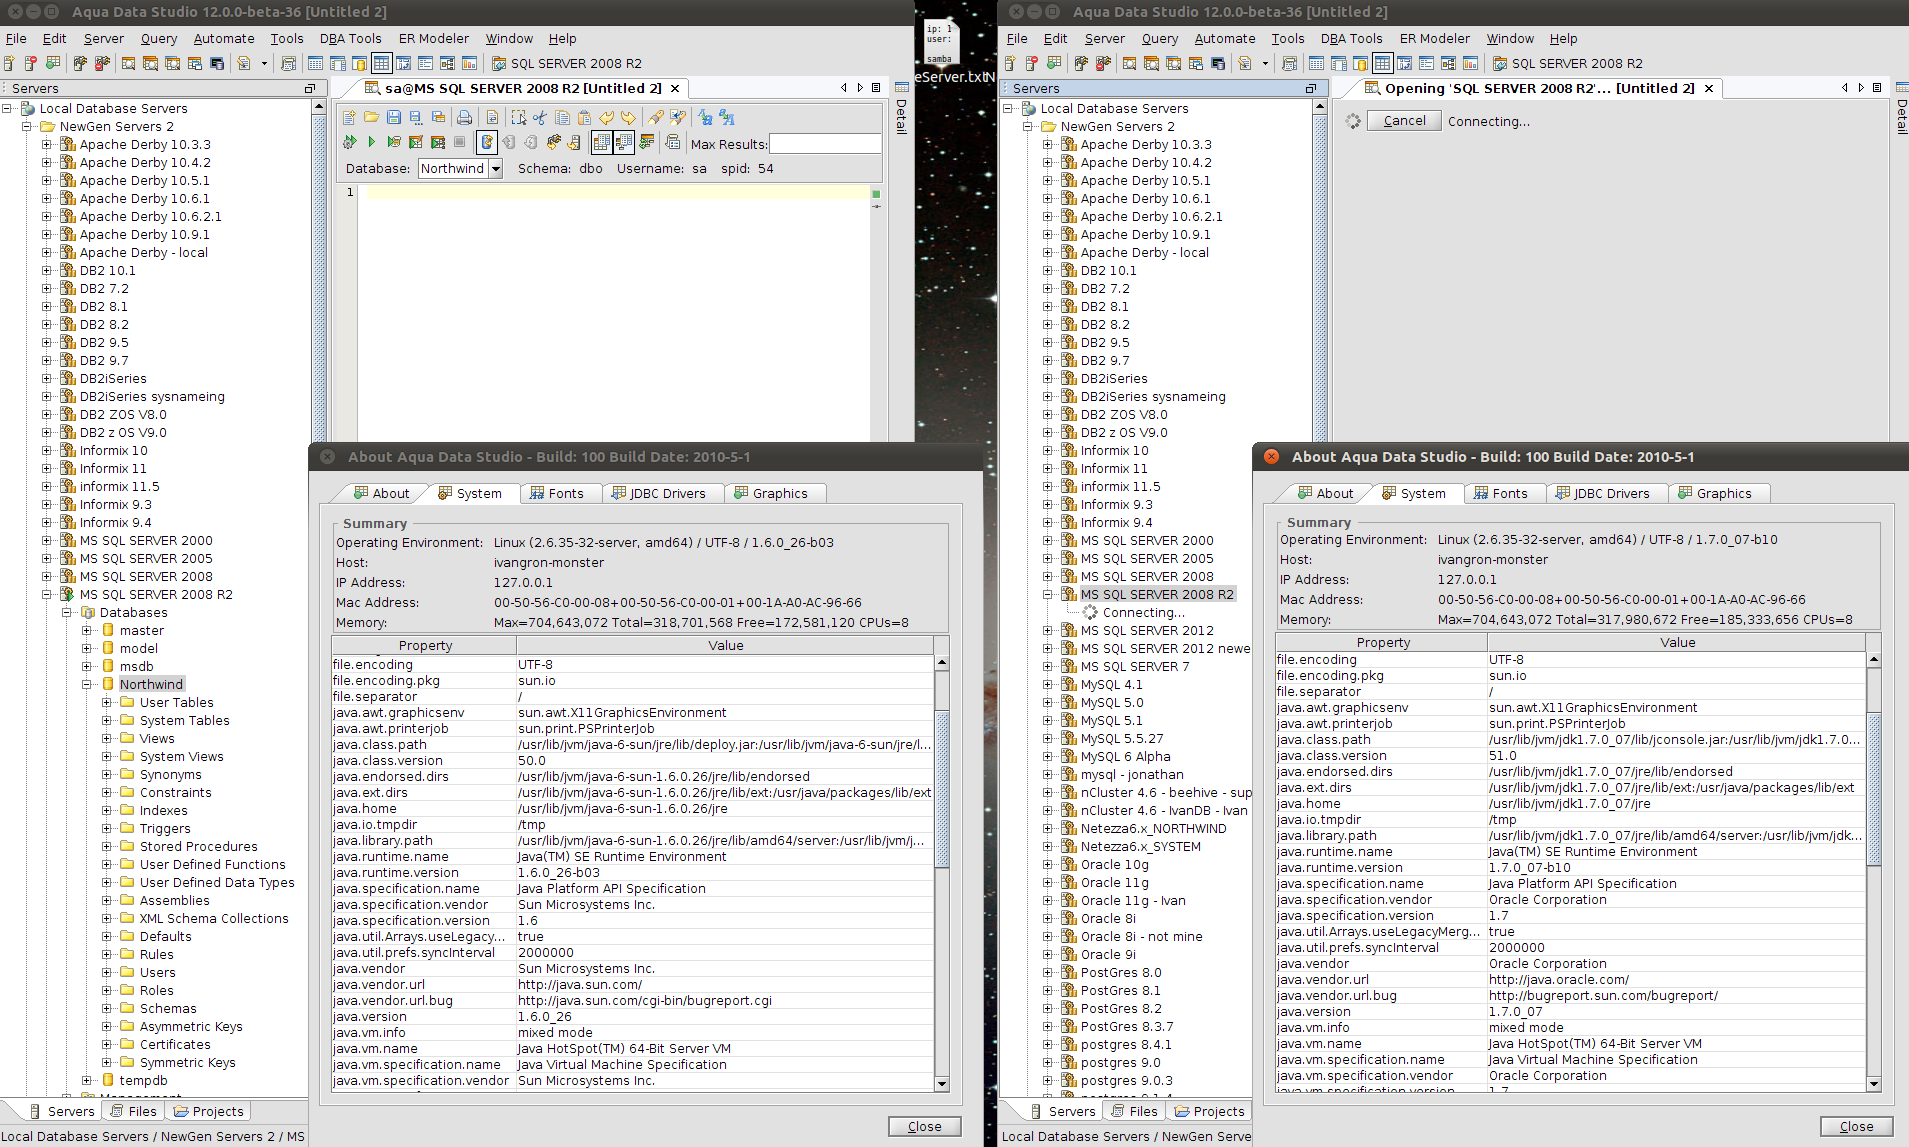Open Query menu in left window
The height and width of the screenshot is (1147, 1909).
(x=159, y=39)
